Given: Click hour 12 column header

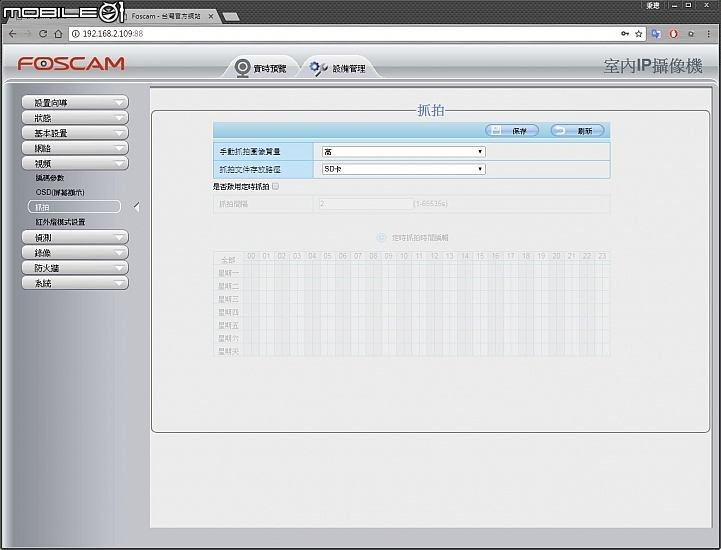Looking at the screenshot, I should click(434, 256).
